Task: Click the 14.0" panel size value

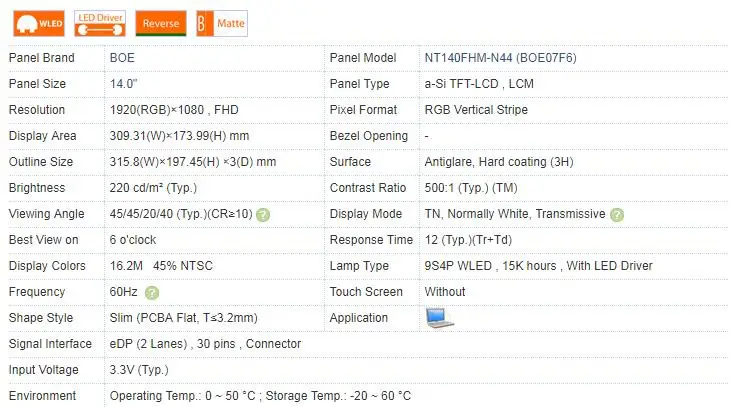Action: tap(123, 84)
